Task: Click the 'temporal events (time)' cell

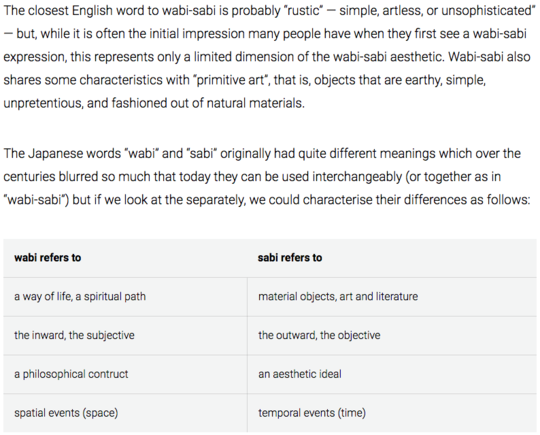Action: pyautogui.click(x=392, y=413)
